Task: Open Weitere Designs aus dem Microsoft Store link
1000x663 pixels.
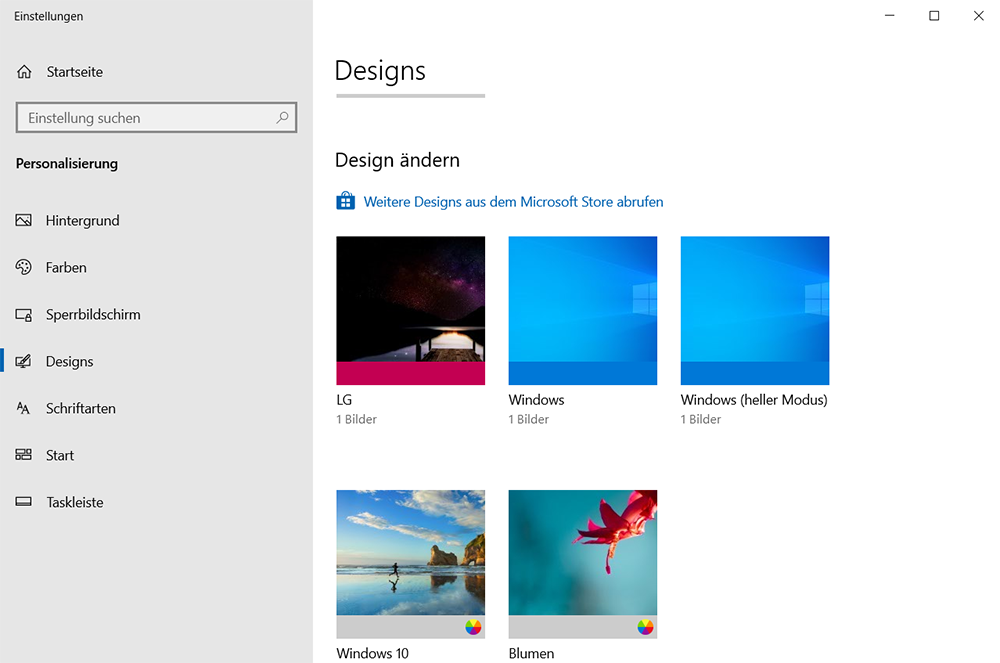Action: [513, 202]
